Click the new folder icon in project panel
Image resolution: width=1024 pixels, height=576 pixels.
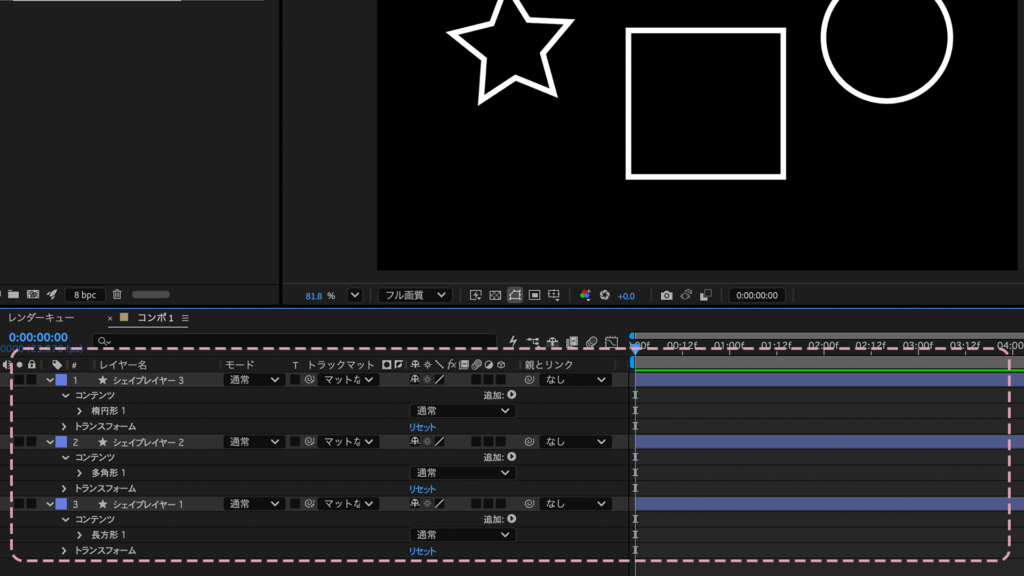coord(13,295)
